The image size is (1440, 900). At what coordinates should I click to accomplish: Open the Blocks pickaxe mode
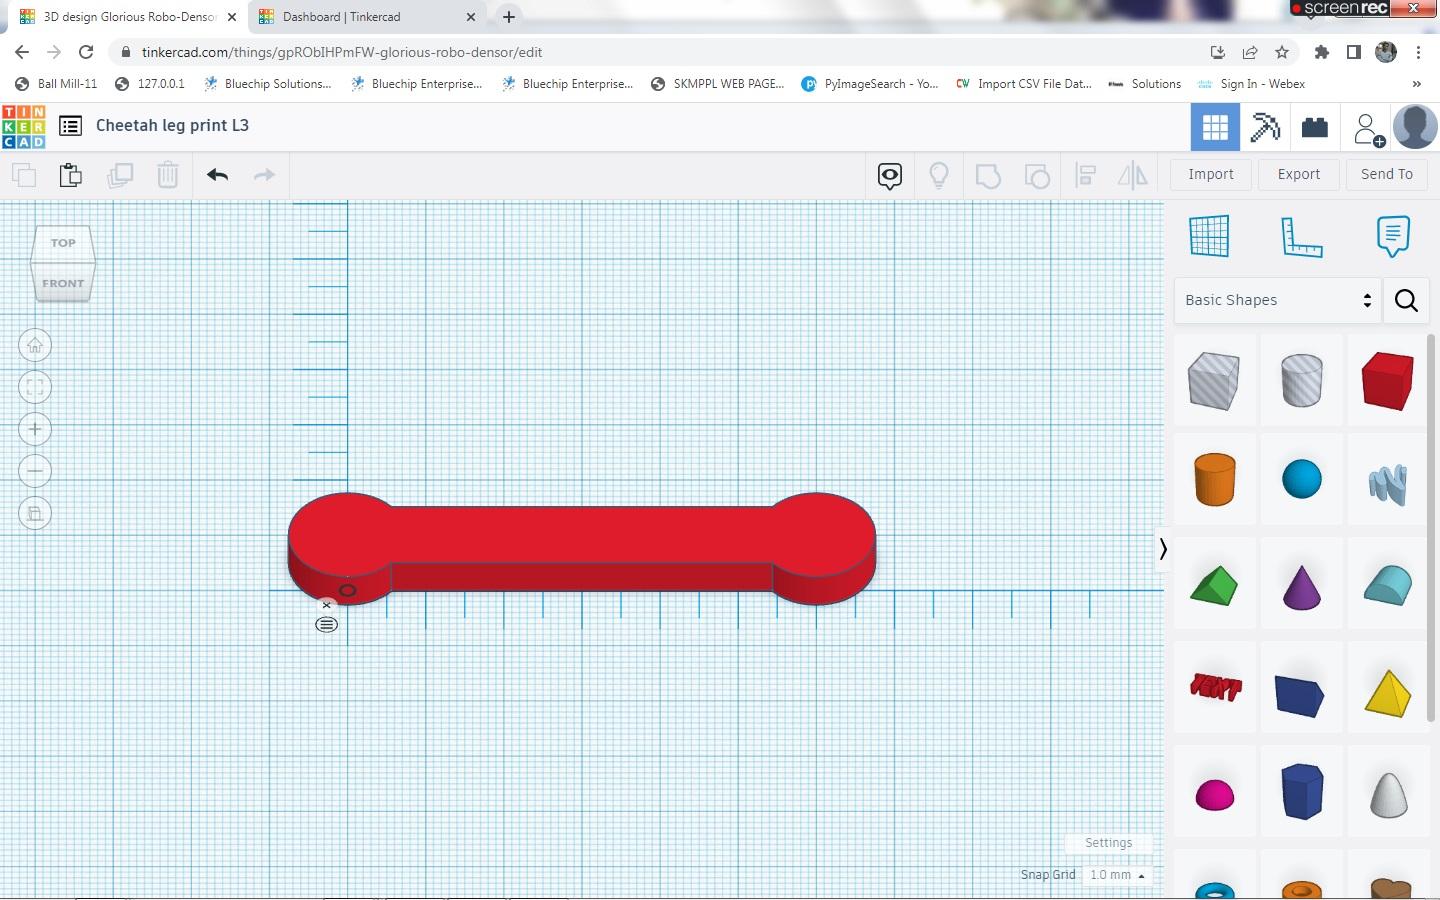(1265, 128)
